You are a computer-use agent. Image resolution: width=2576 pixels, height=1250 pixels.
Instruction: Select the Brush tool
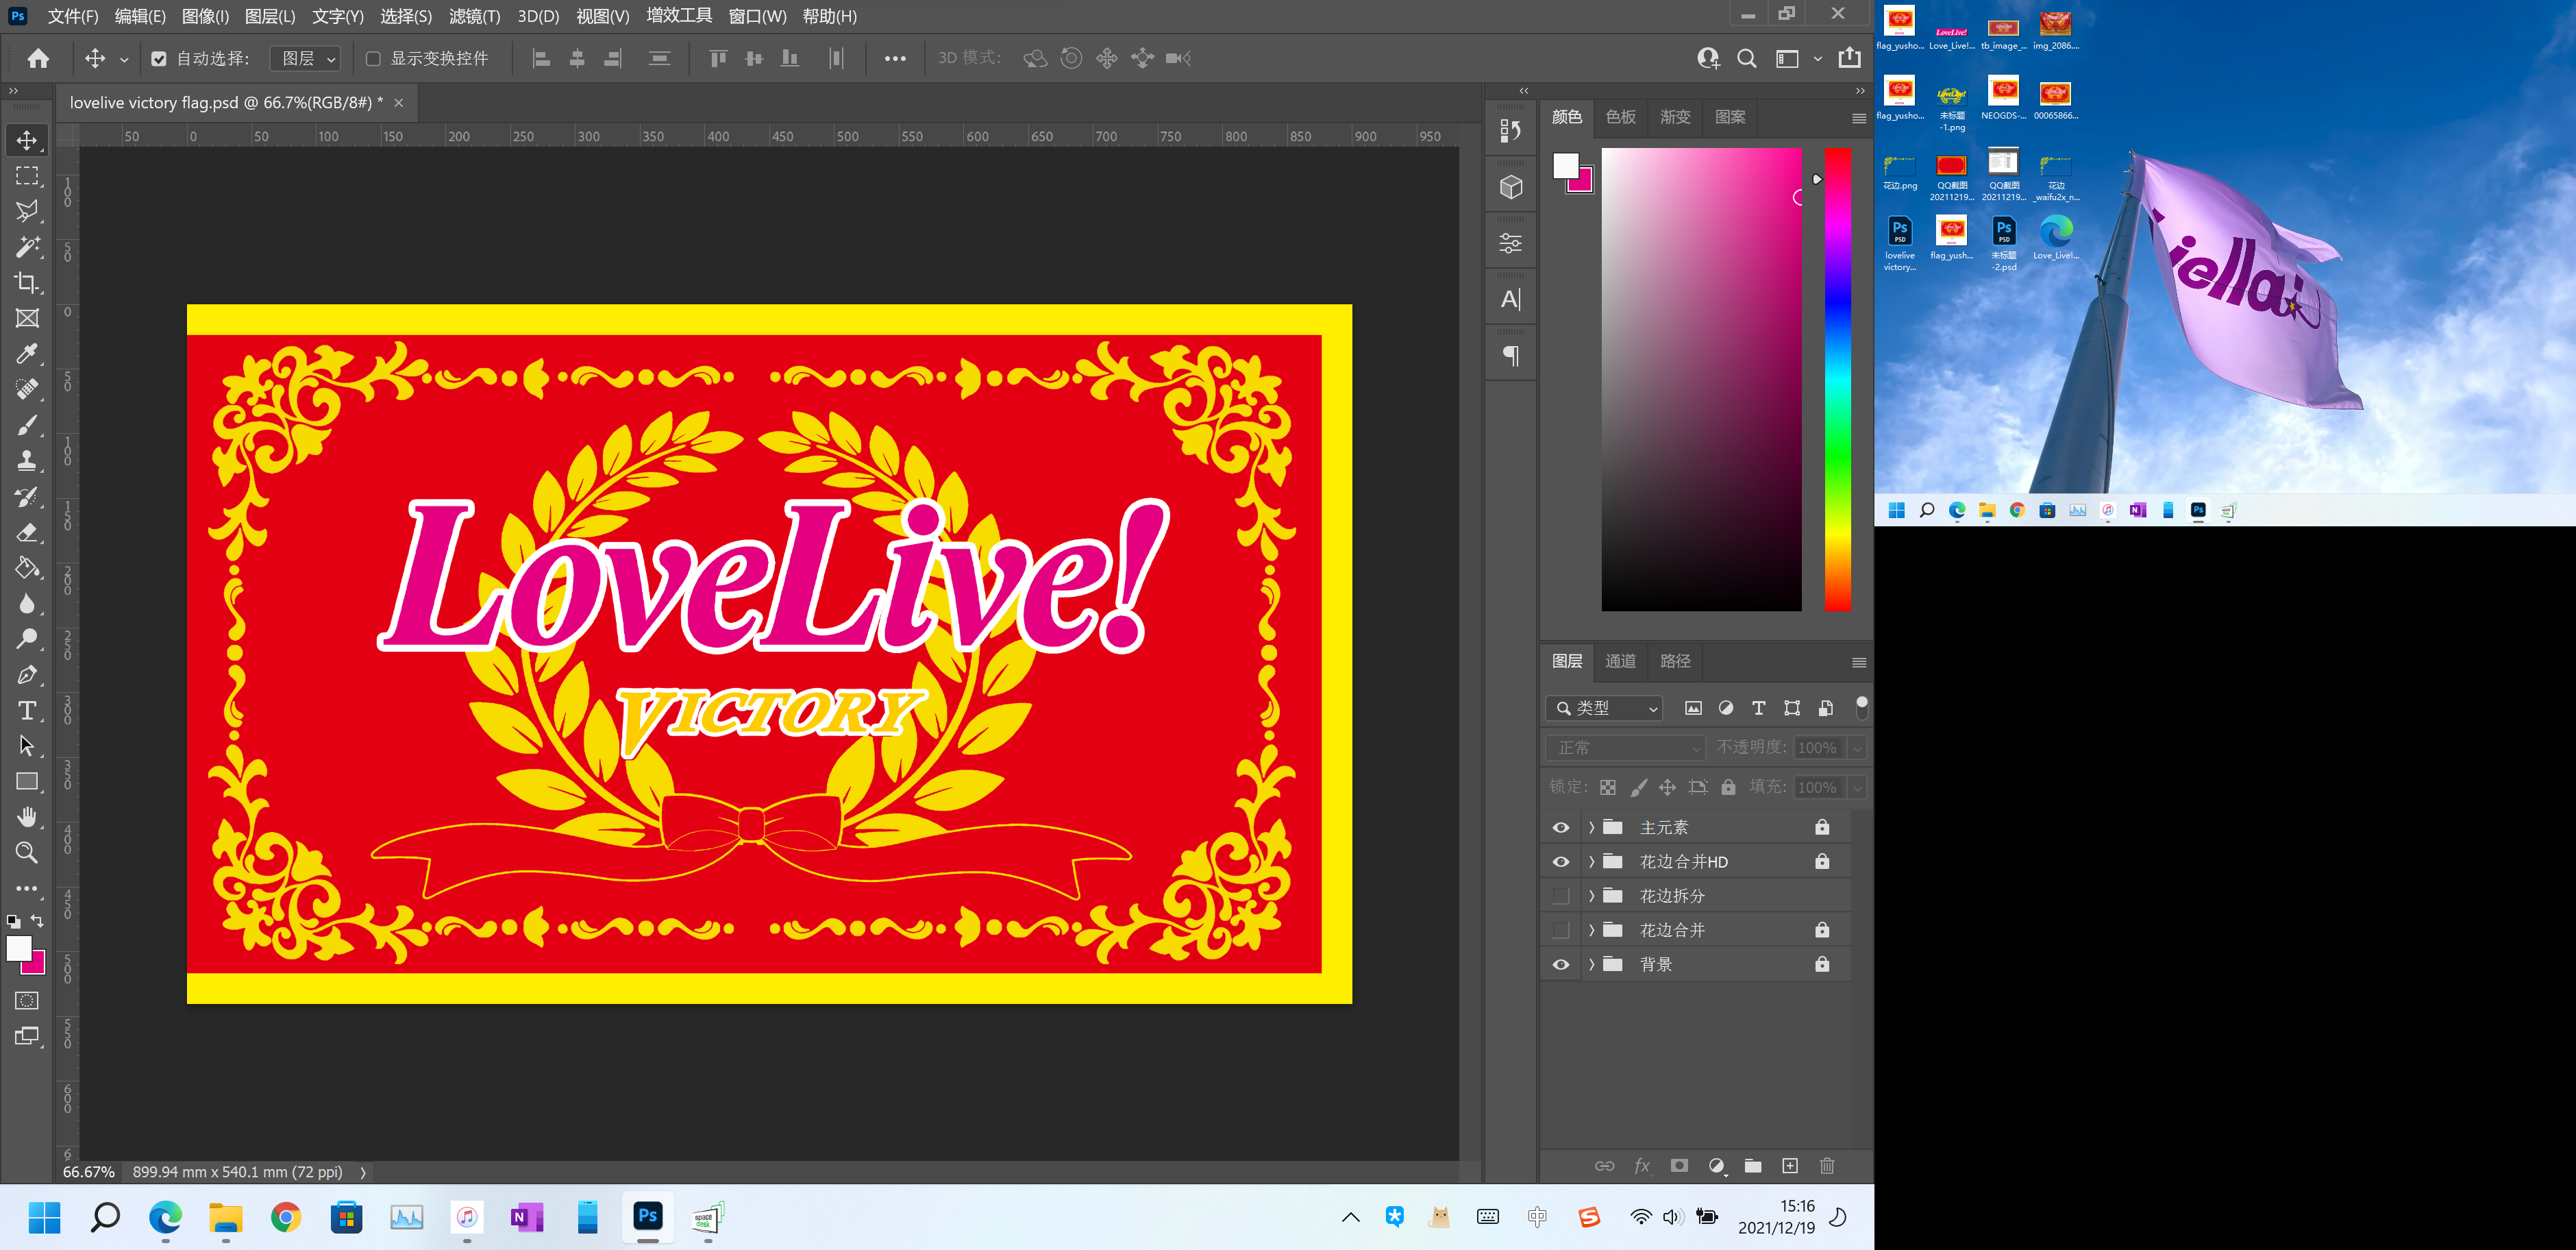[27, 425]
